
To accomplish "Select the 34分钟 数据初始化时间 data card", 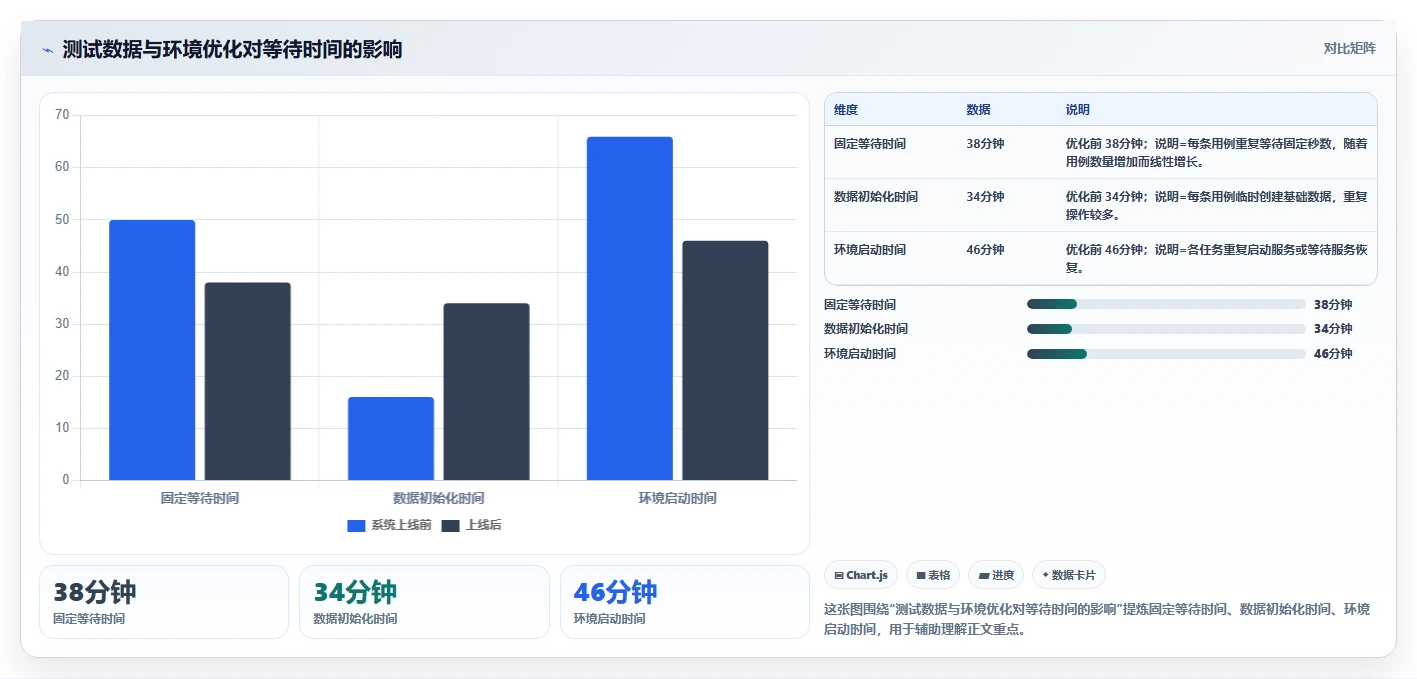I will tap(424, 602).
